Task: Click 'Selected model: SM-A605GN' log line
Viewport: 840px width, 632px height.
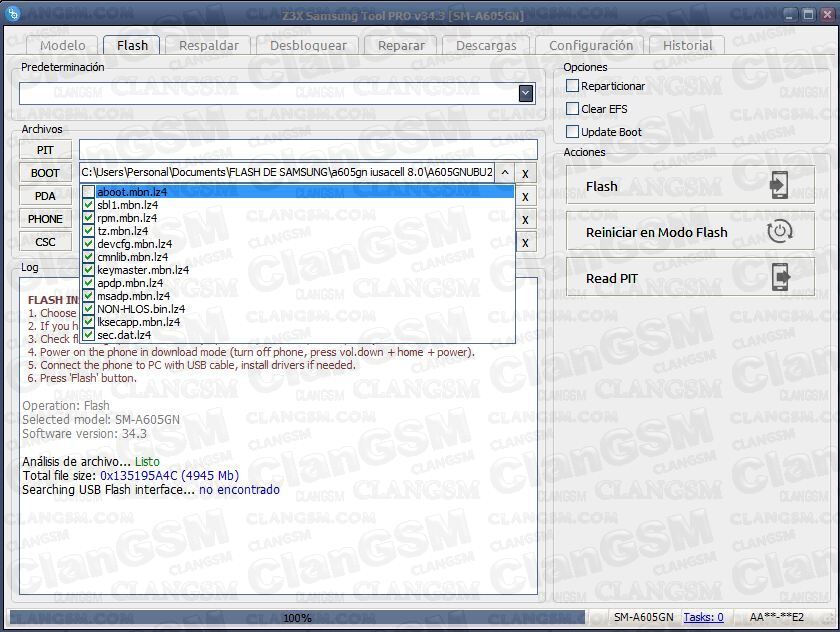Action: [101, 419]
